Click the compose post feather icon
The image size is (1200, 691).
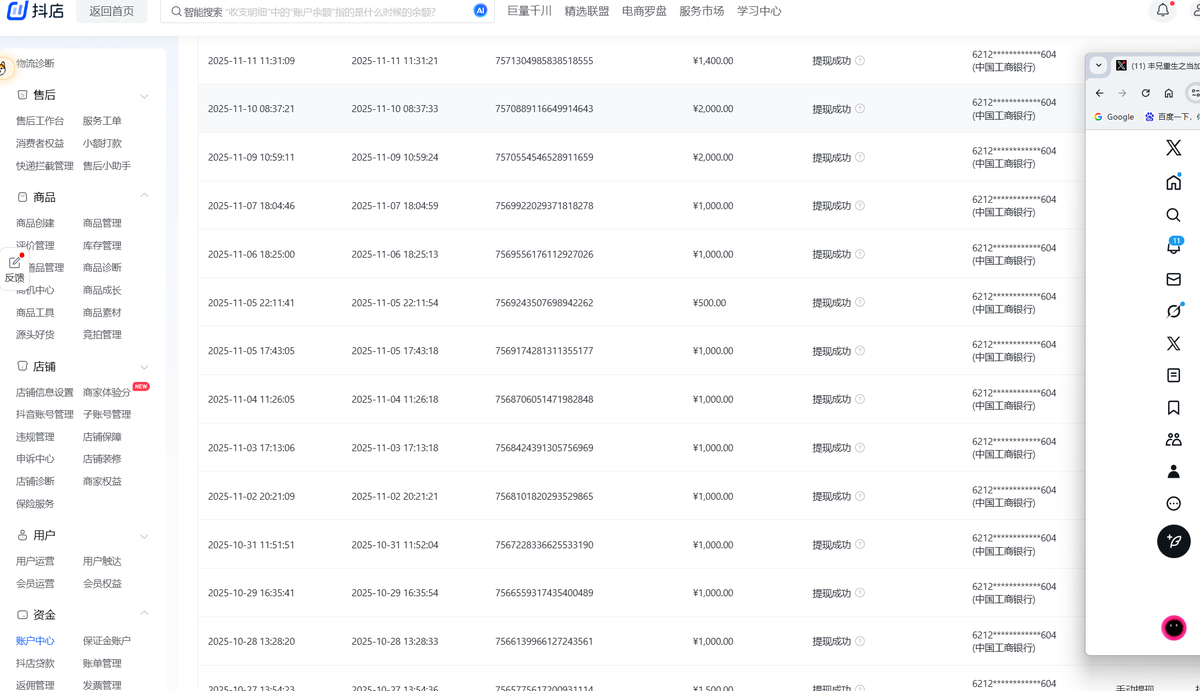coord(1173,541)
